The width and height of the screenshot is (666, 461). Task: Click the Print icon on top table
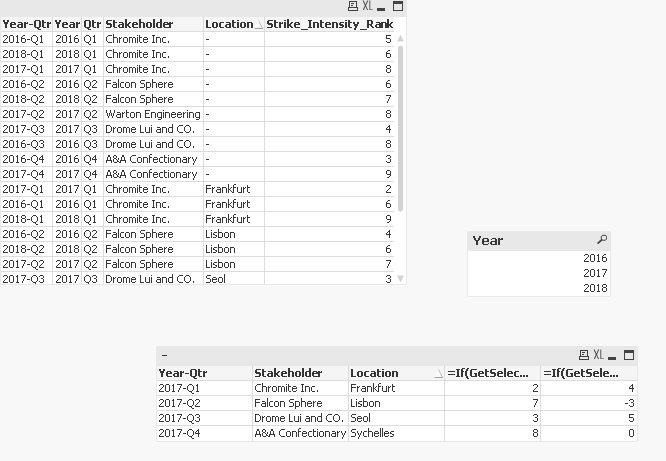pyautogui.click(x=352, y=6)
